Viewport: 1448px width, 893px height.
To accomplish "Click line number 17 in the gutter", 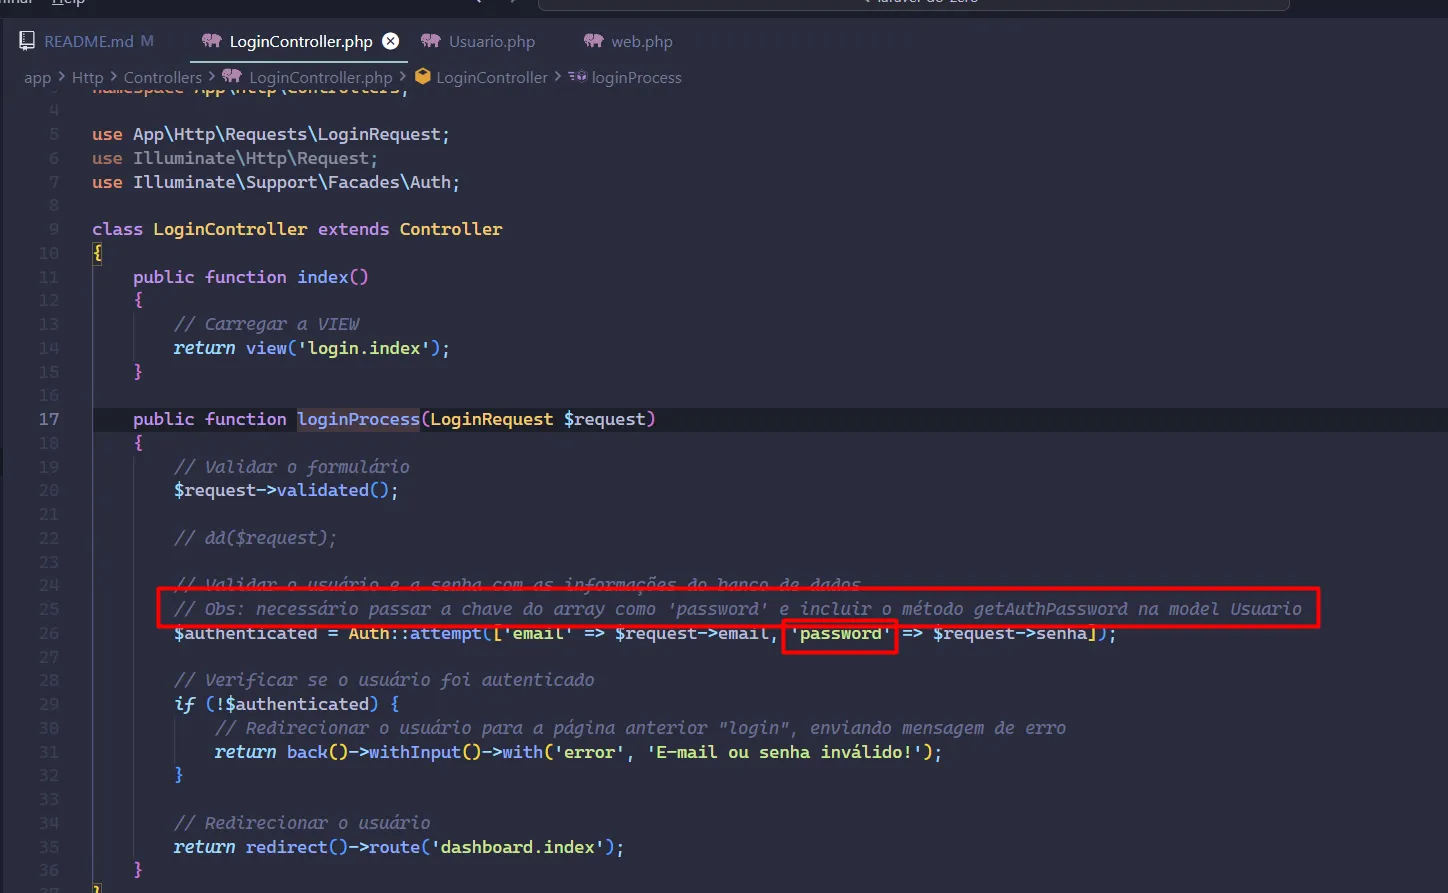I will [48, 419].
